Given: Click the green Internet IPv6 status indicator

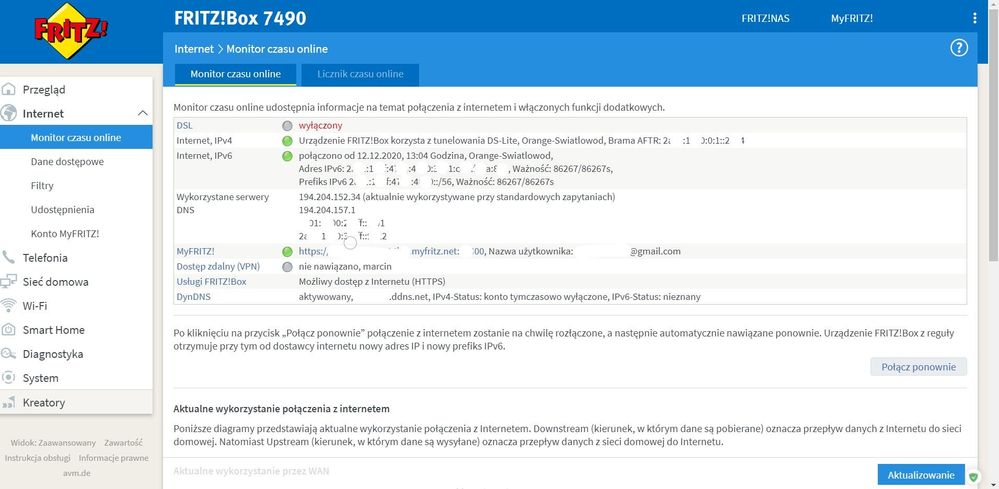Looking at the screenshot, I should tap(287, 156).
